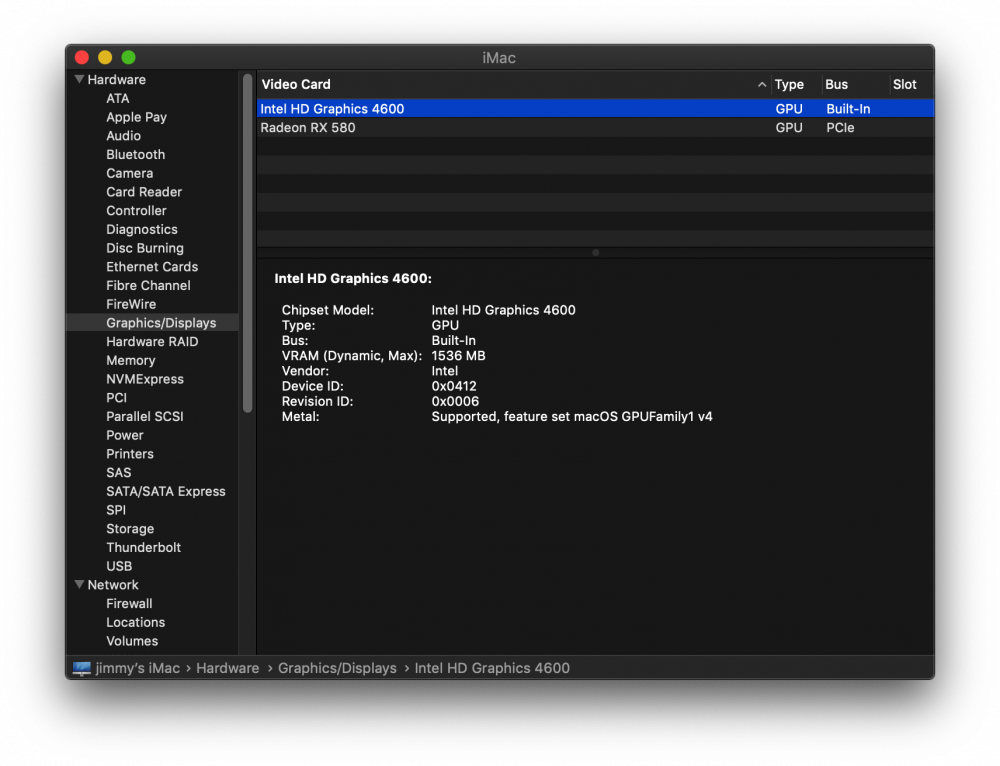Viewport: 1000px width, 766px height.
Task: Sort by the Video Card column header
Action: [296, 84]
